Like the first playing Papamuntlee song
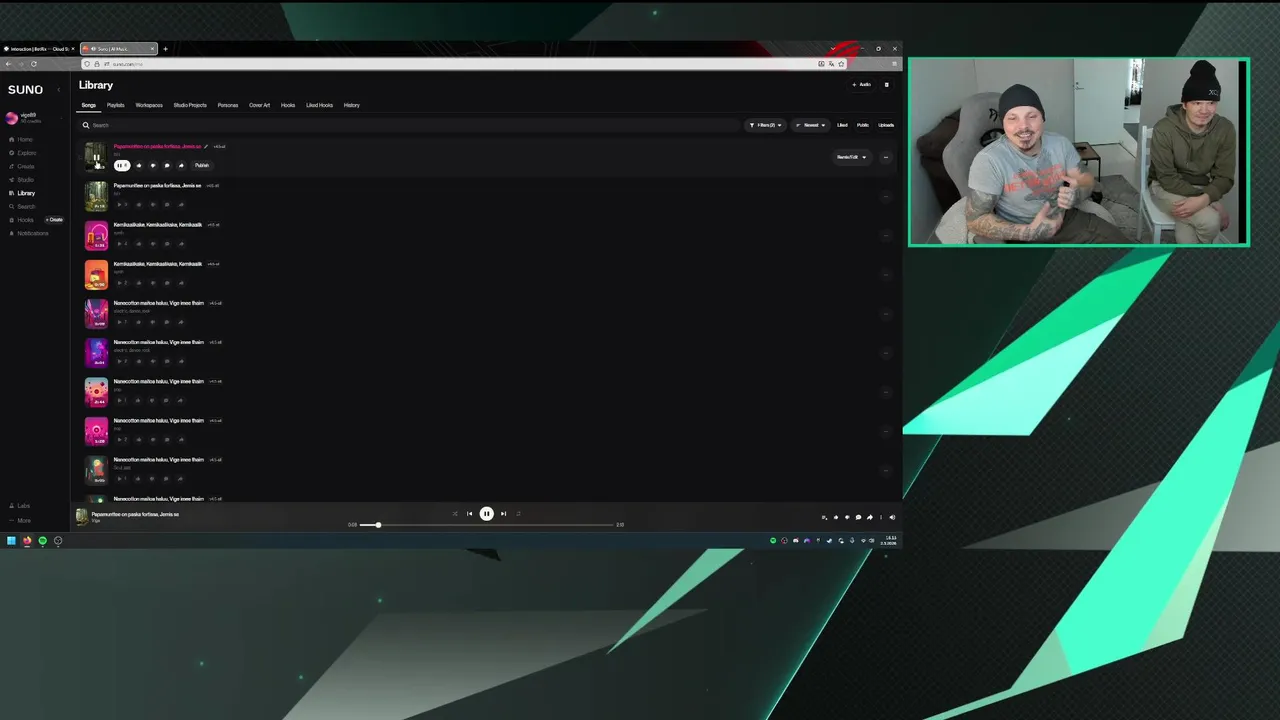The width and height of the screenshot is (1280, 720). pyautogui.click(x=139, y=165)
